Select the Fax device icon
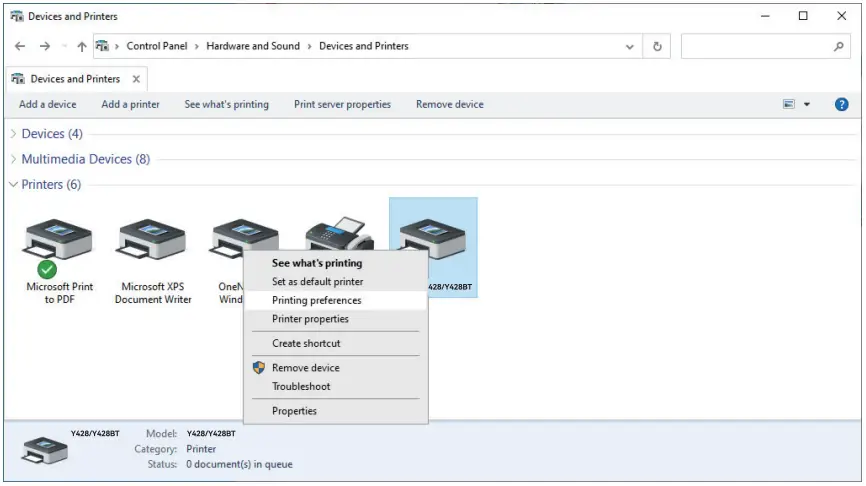866x486 pixels. point(340,233)
